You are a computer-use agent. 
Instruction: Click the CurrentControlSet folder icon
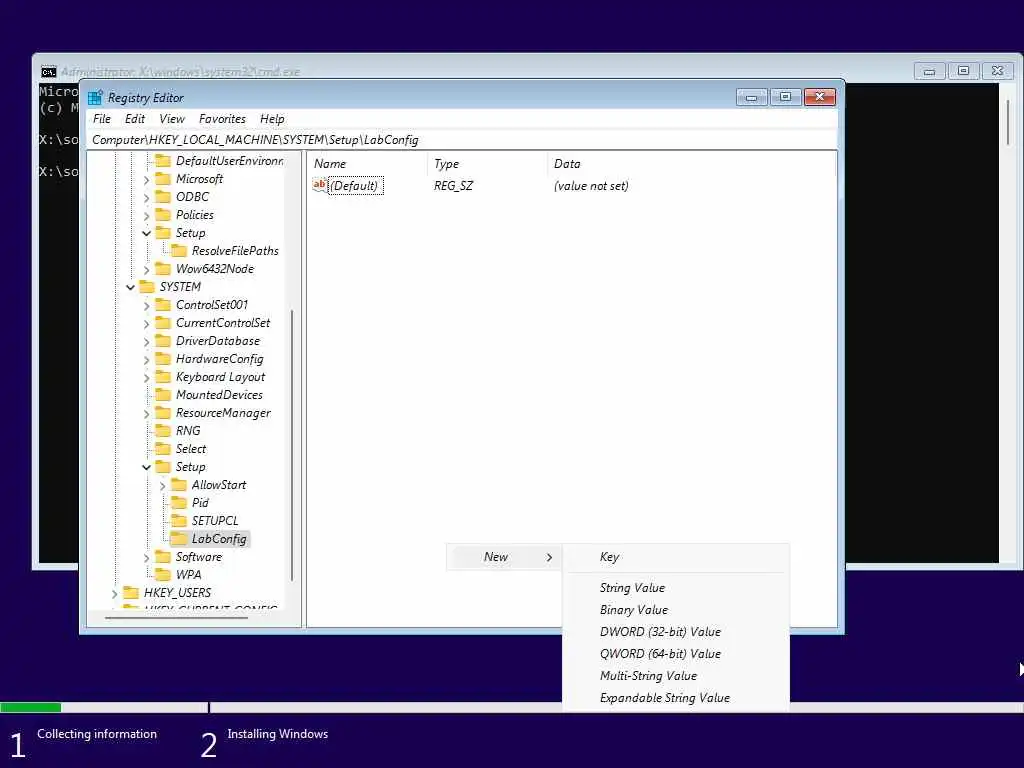(x=163, y=323)
